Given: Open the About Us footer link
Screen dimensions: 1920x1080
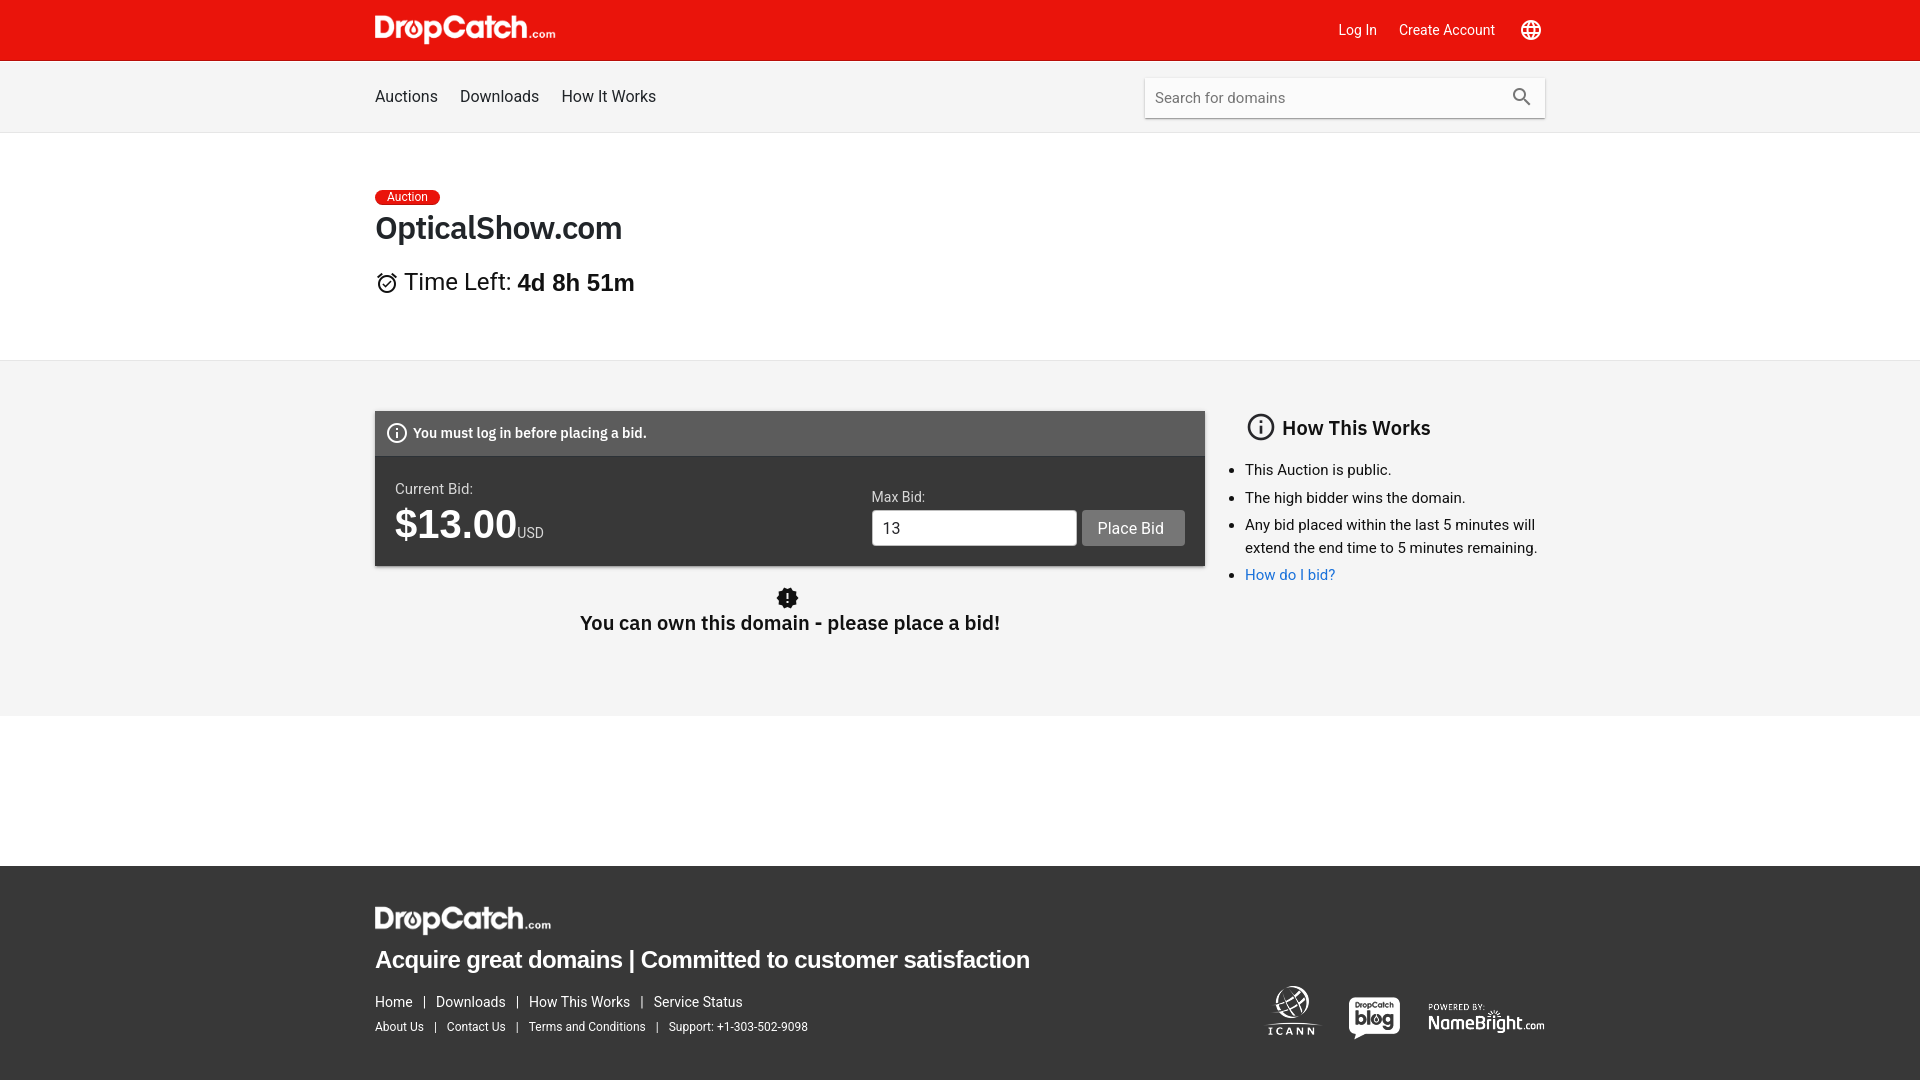Looking at the screenshot, I should click(x=399, y=1027).
